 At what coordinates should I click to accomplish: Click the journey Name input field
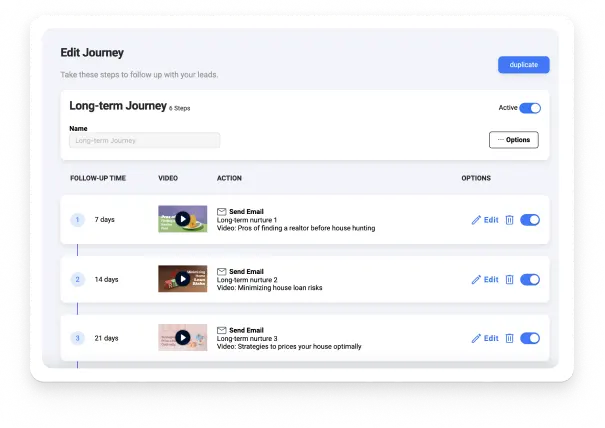point(144,141)
